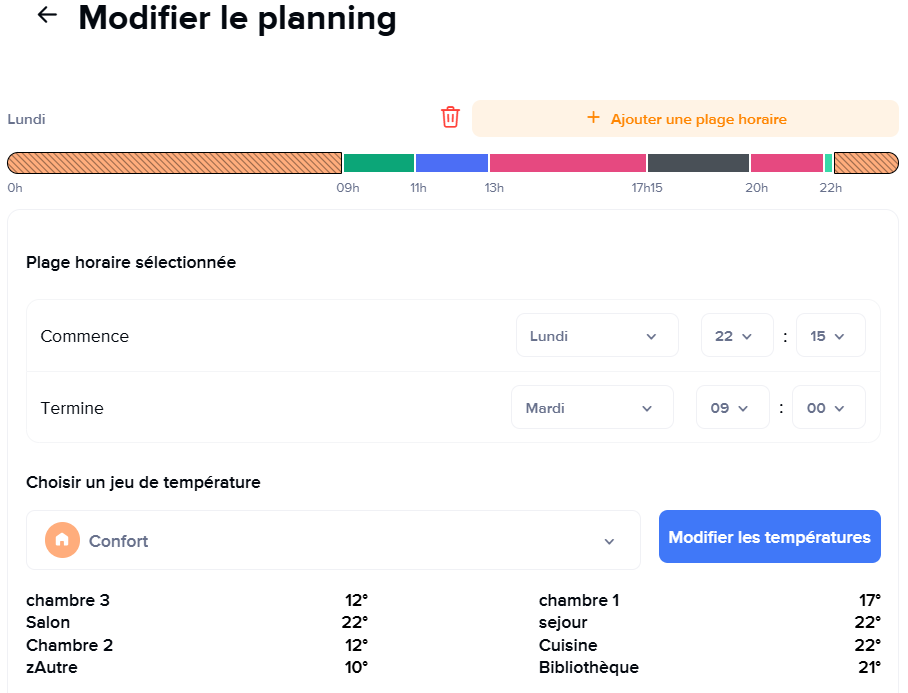The width and height of the screenshot is (908, 693).
Task: Click the orange Confort home icon
Action: point(62,540)
